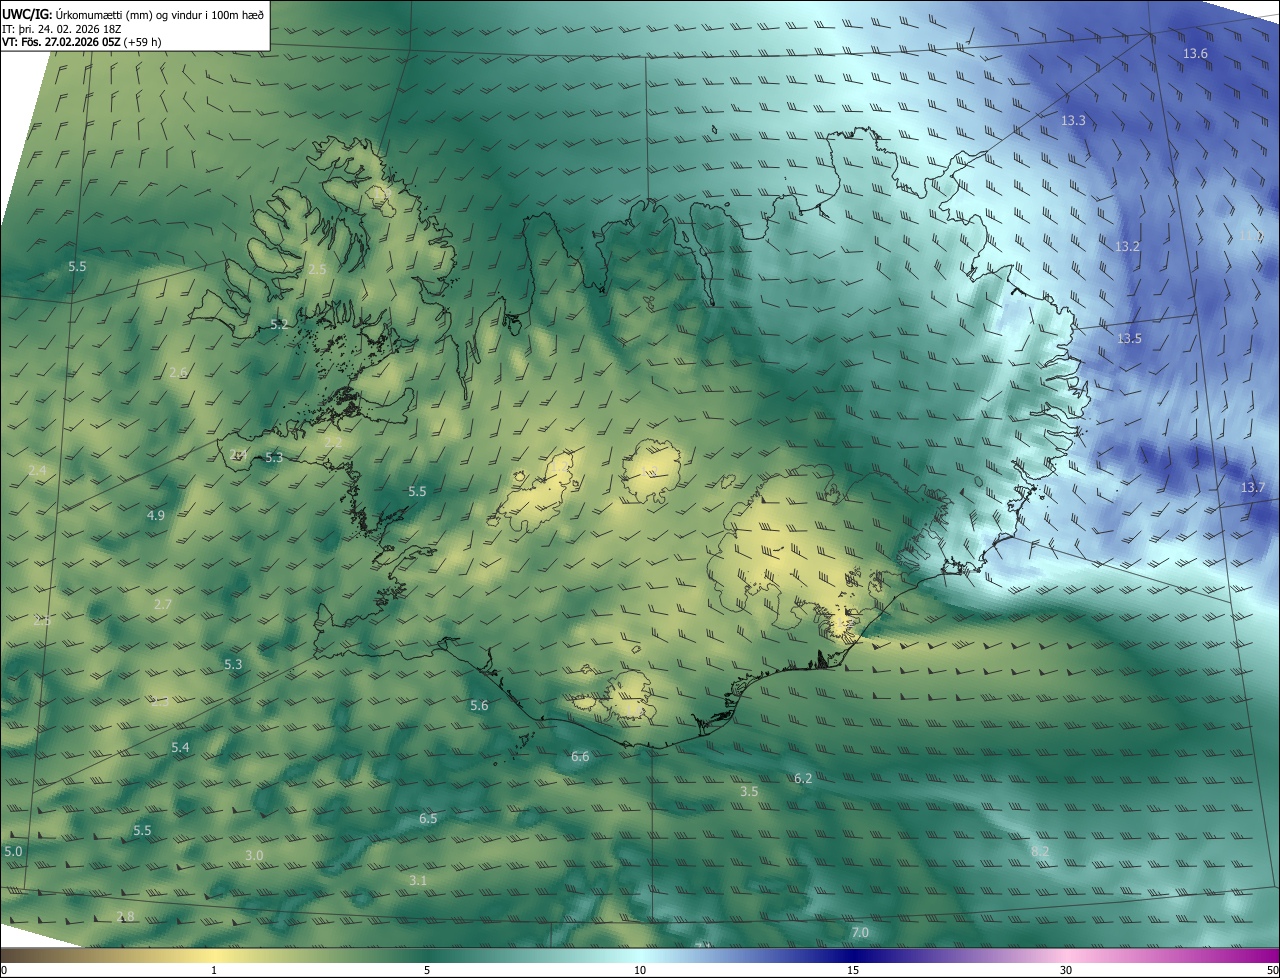Click the map title 'Úrkomumætti (mm) og vindur'
The width and height of the screenshot is (1280, 978).
point(119,14)
